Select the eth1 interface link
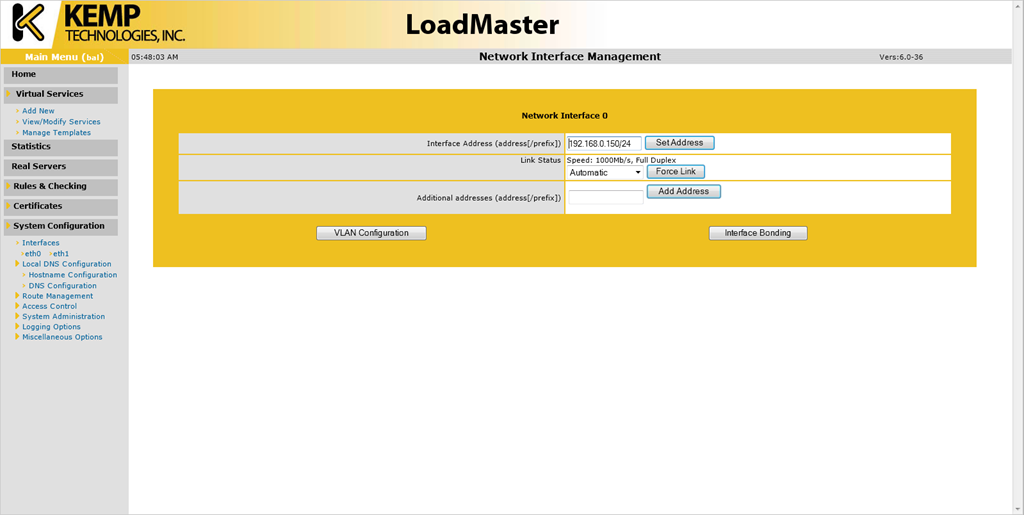 coord(61,254)
